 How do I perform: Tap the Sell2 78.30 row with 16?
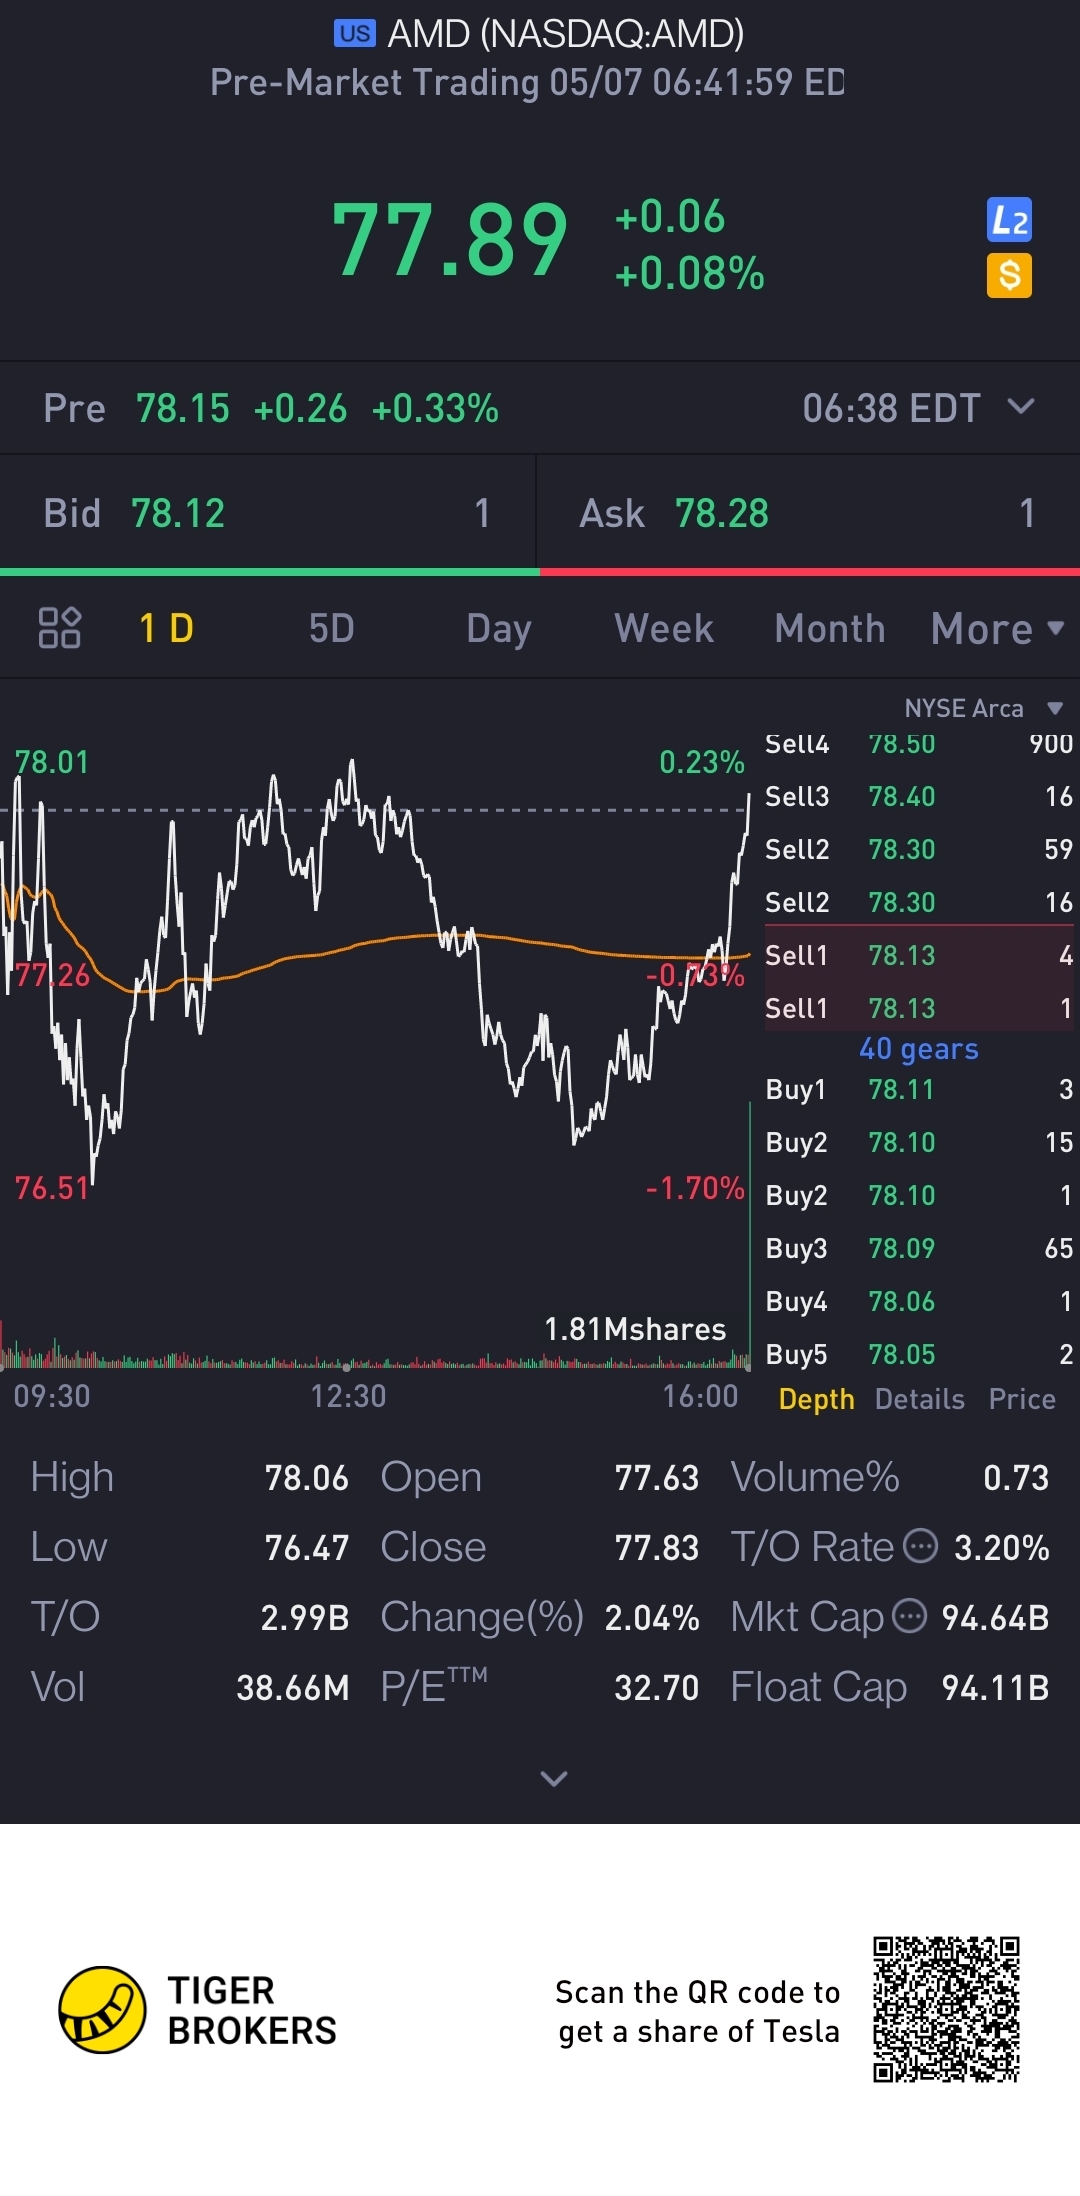[x=919, y=902]
